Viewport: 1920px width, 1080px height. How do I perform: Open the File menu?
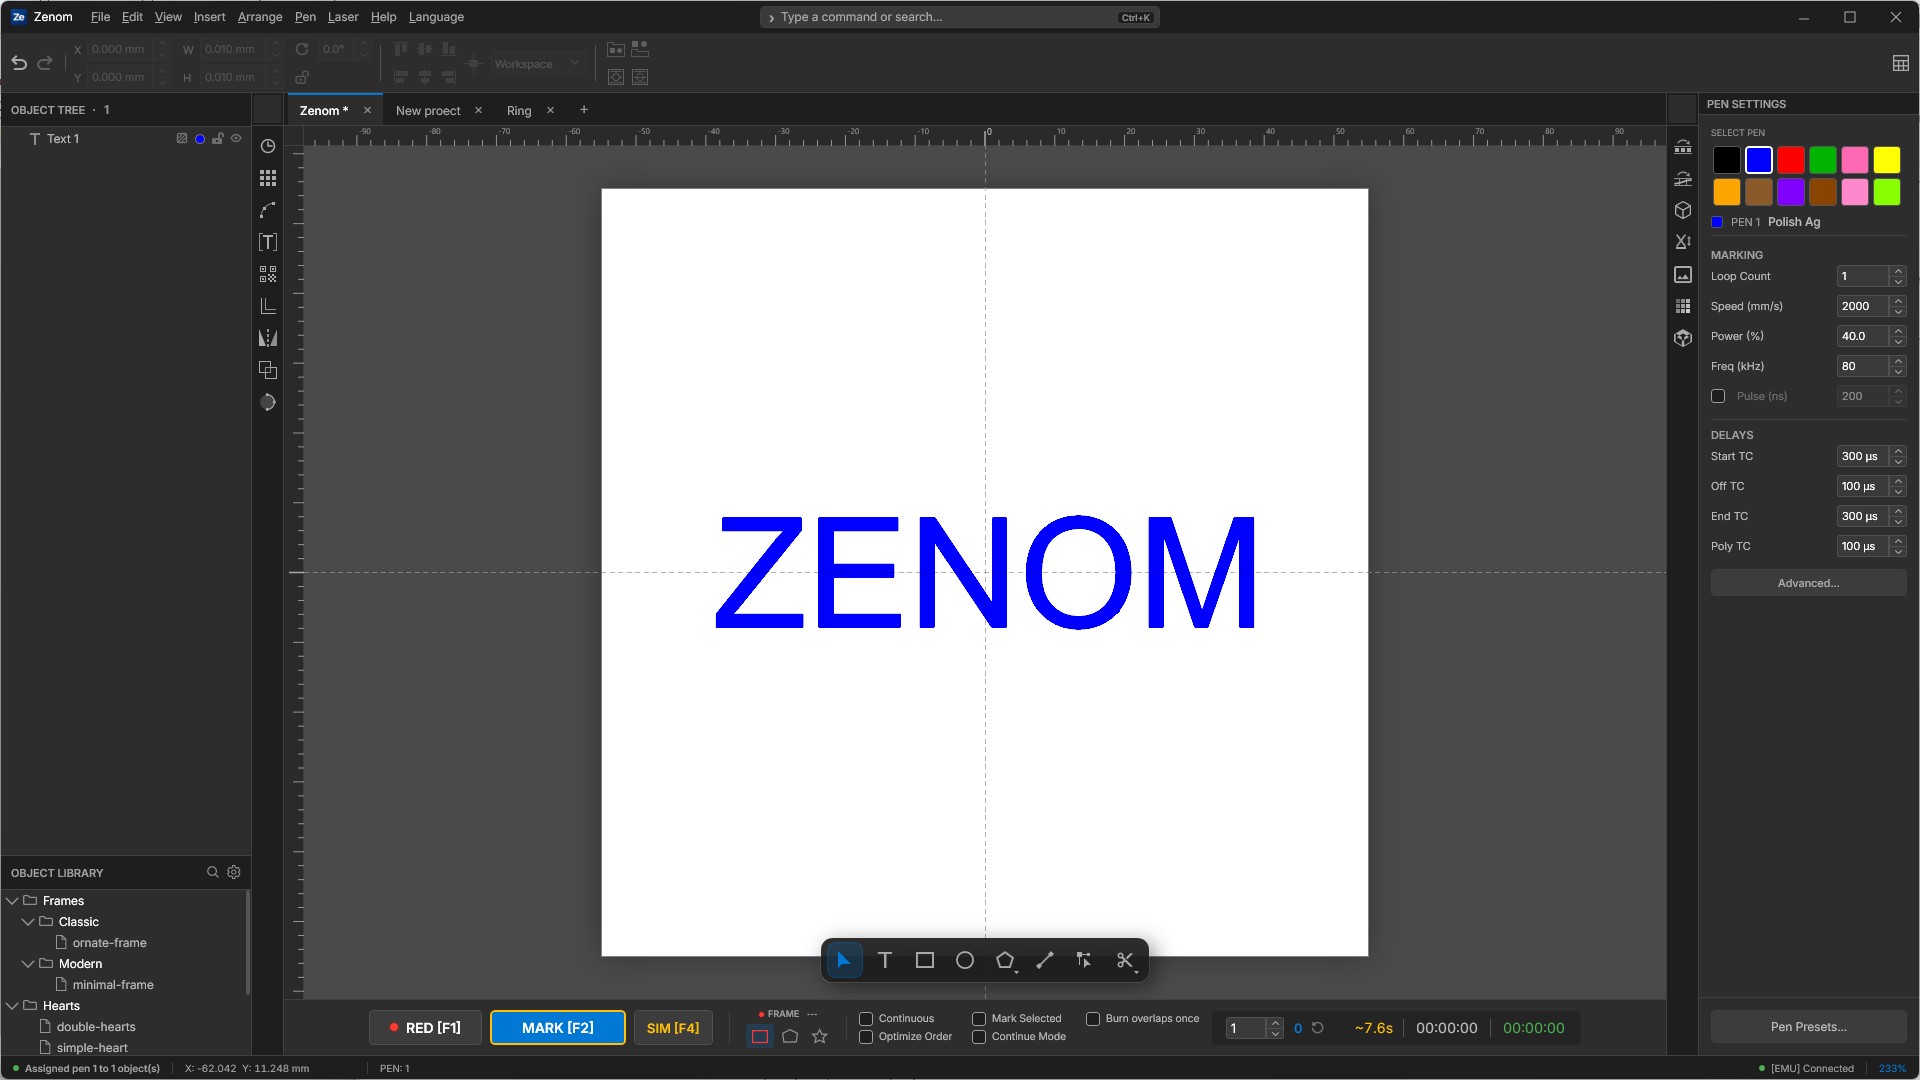pyautogui.click(x=100, y=17)
